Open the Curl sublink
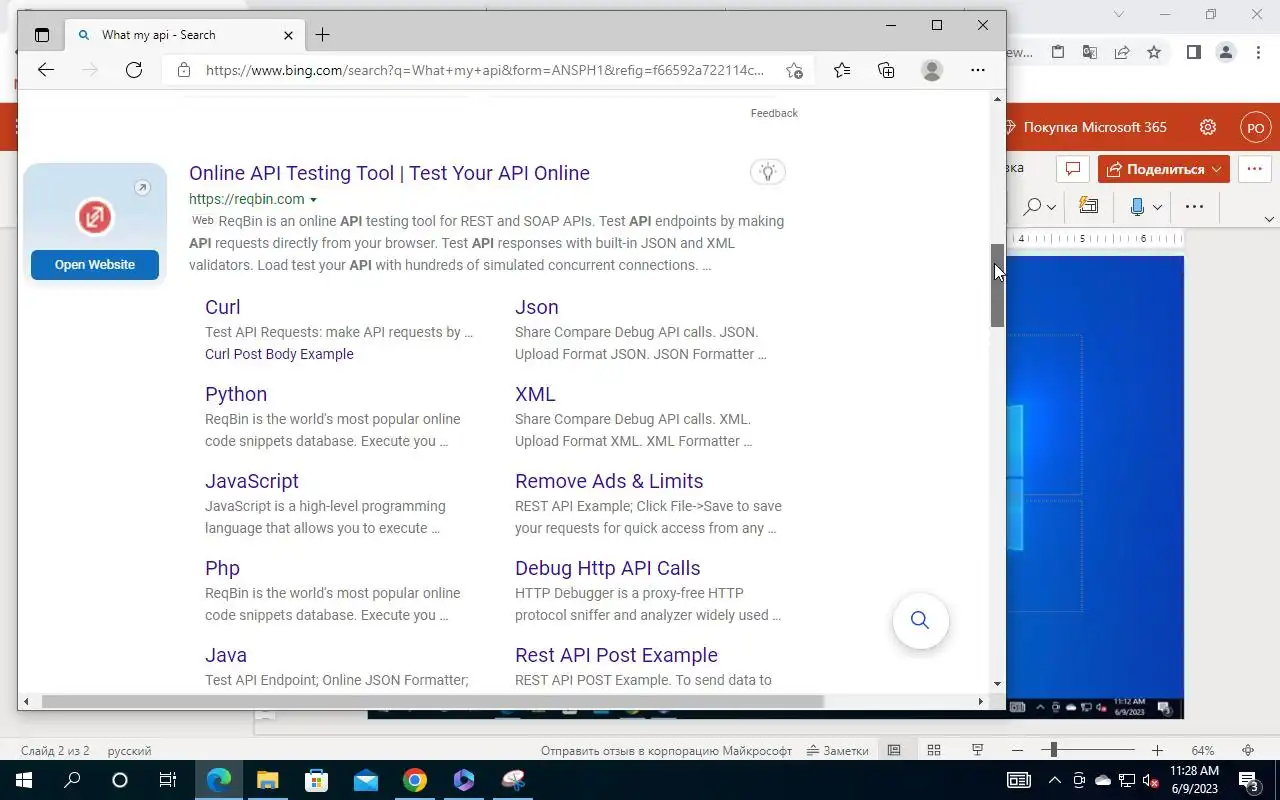 pos(223,307)
